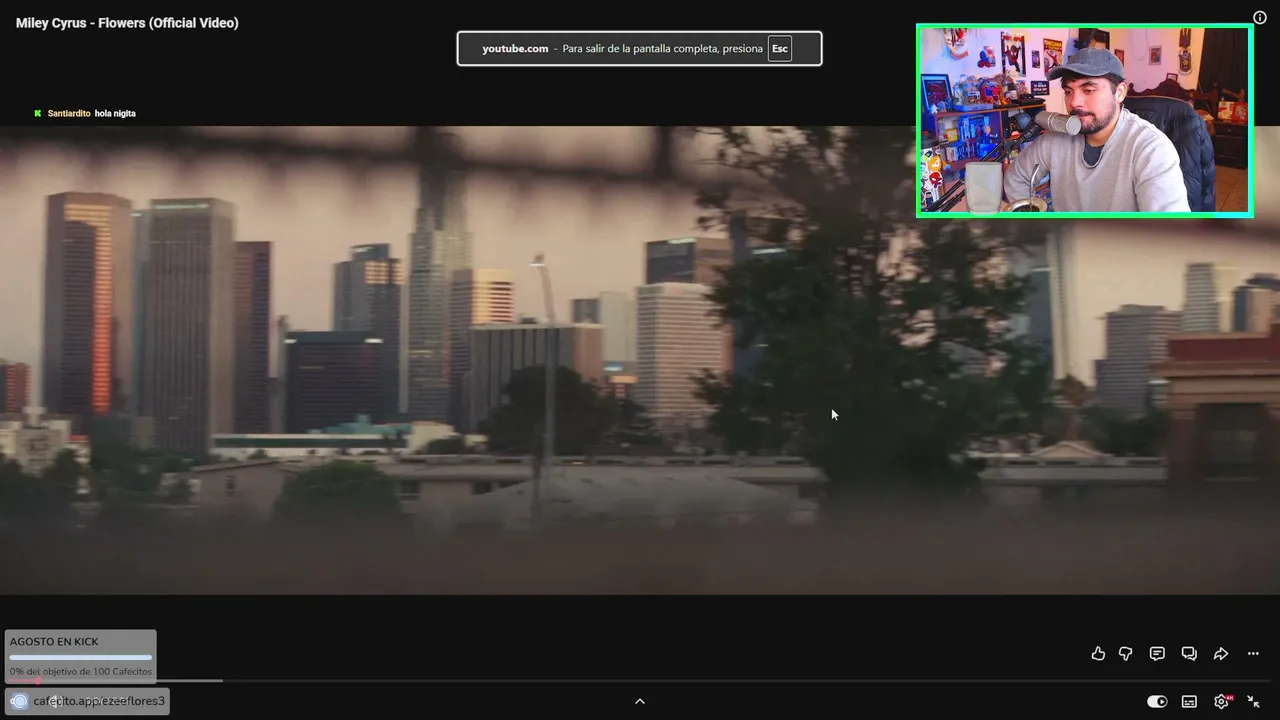Click the green Kick badge beside Santiardito
Image resolution: width=1280 pixels, height=720 pixels.
point(38,114)
